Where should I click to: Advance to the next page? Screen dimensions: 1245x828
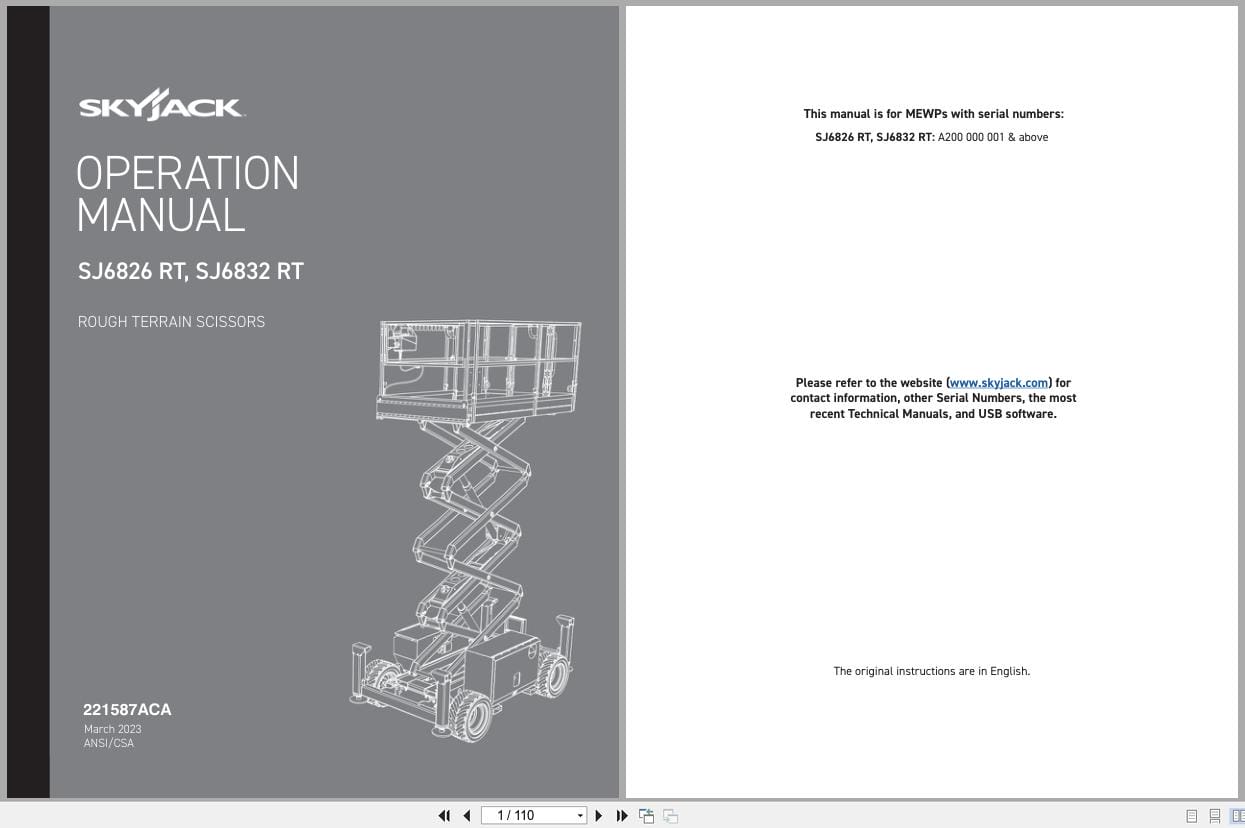(598, 816)
